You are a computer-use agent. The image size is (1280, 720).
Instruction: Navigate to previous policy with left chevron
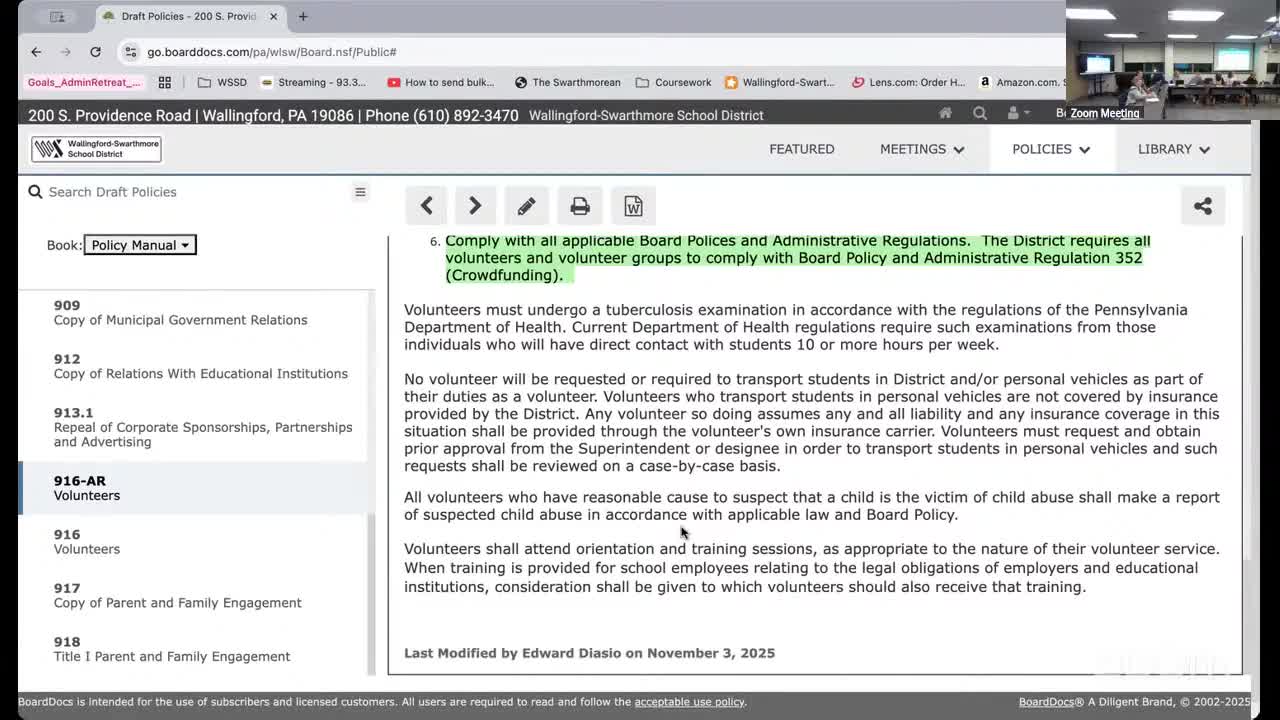click(426, 205)
